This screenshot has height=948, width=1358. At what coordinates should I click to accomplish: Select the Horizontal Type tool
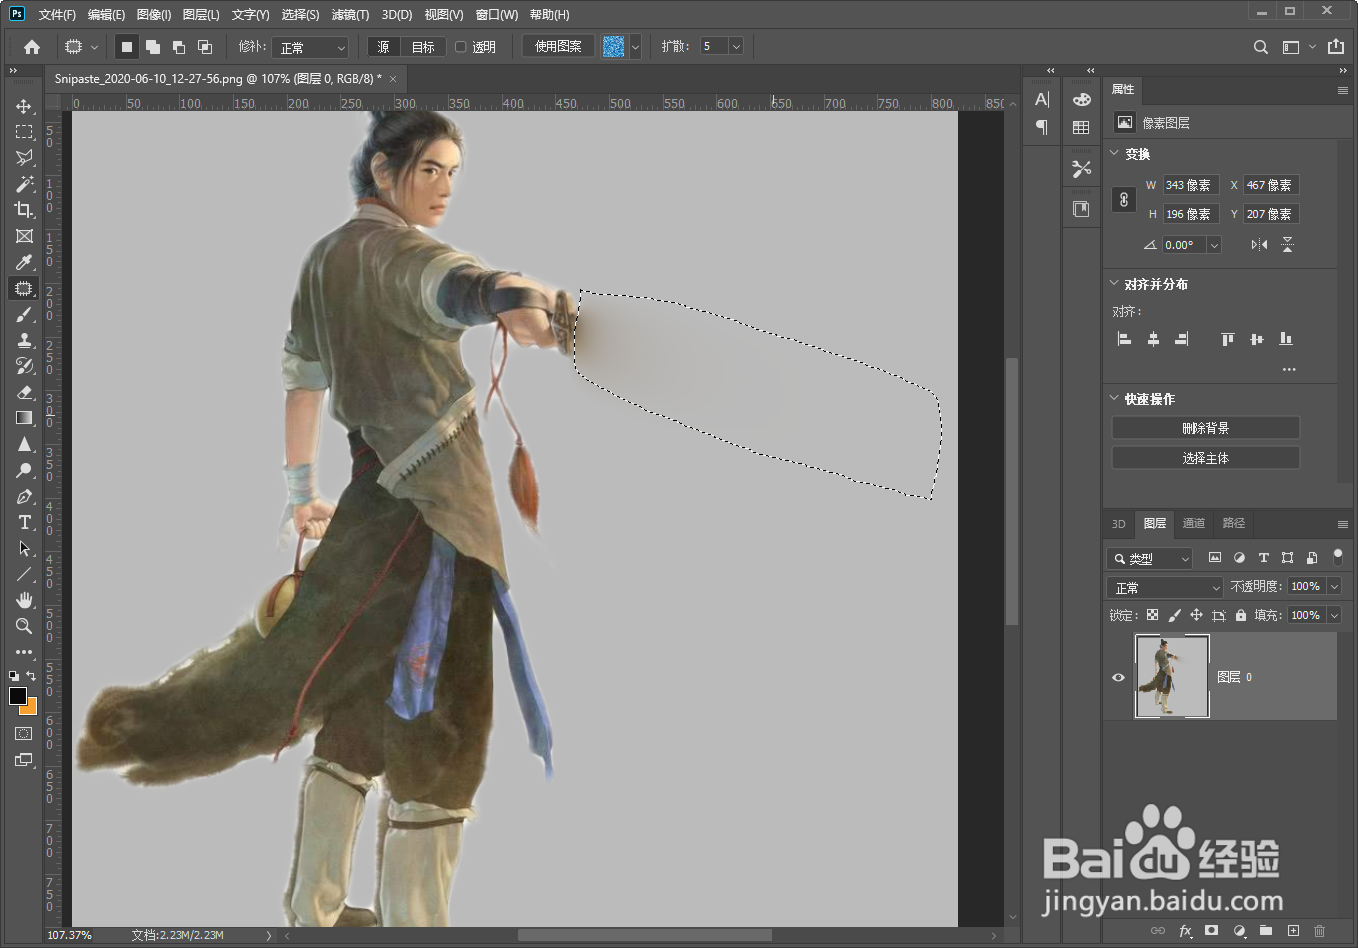coord(24,522)
